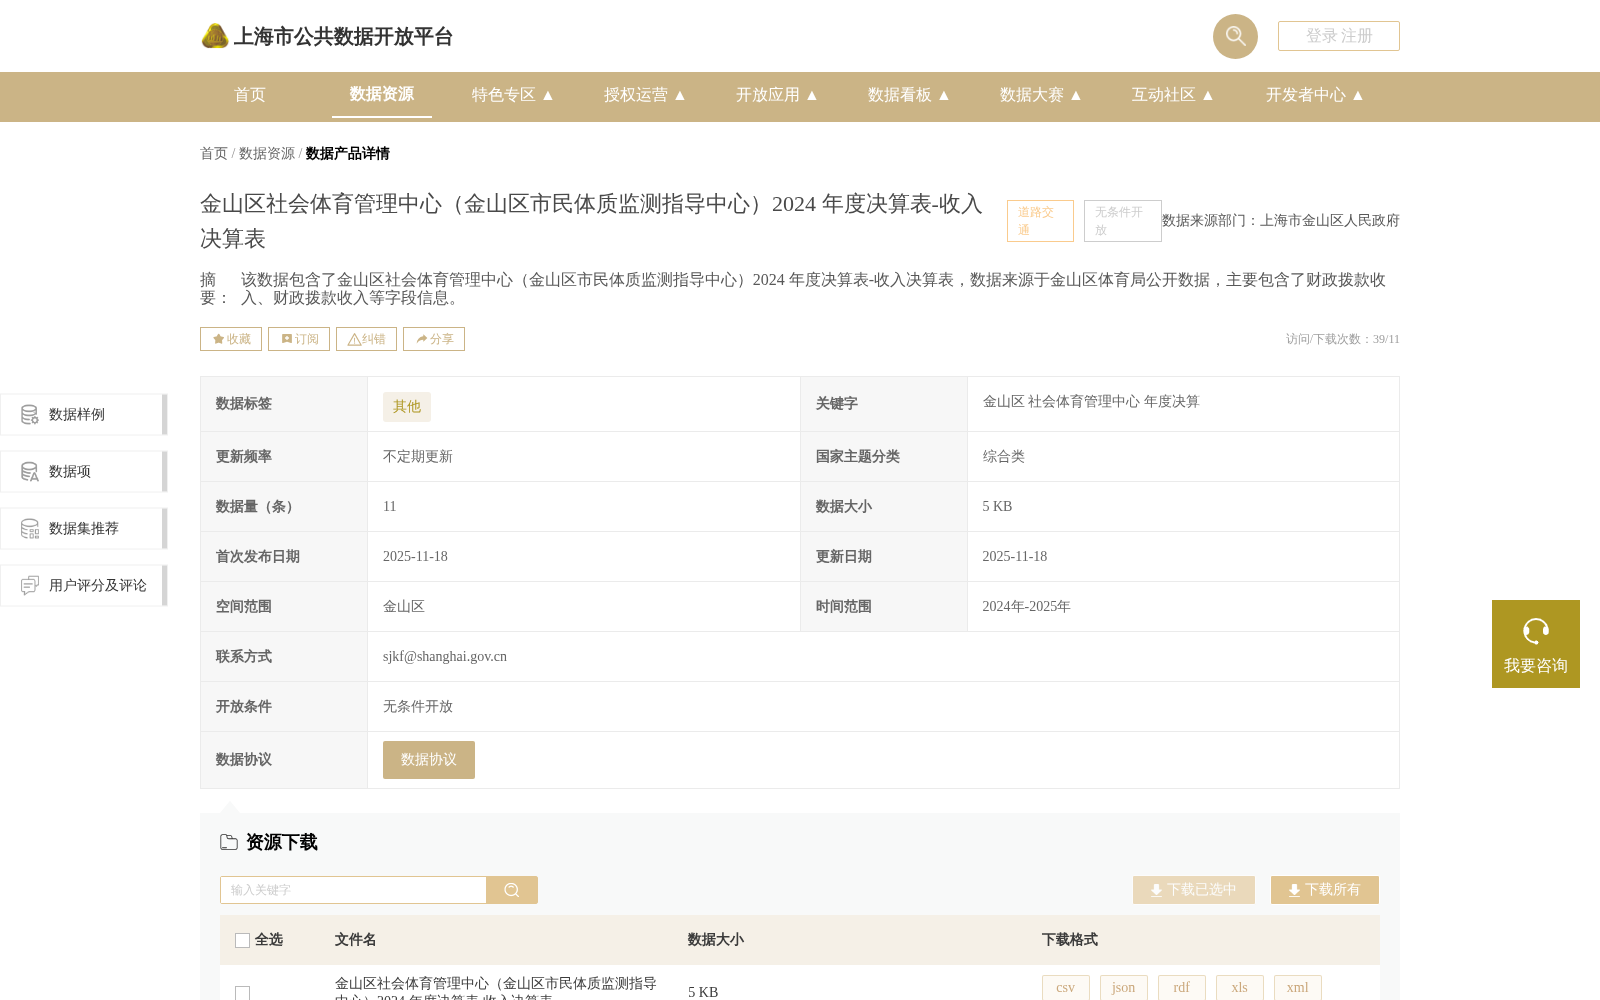Toggle the 全选 checkbox
The height and width of the screenshot is (1000, 1600).
[x=242, y=940]
